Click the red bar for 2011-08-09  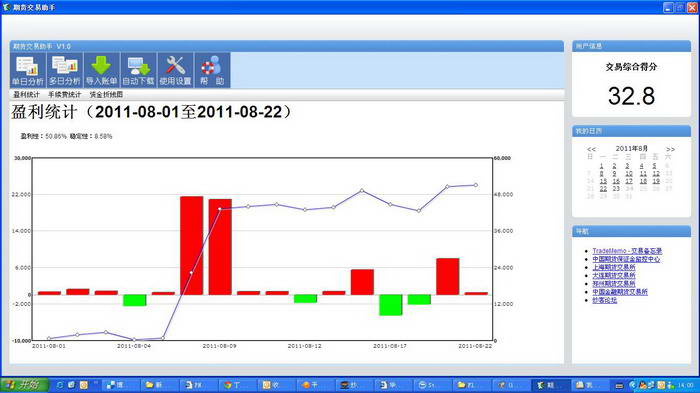[220, 247]
